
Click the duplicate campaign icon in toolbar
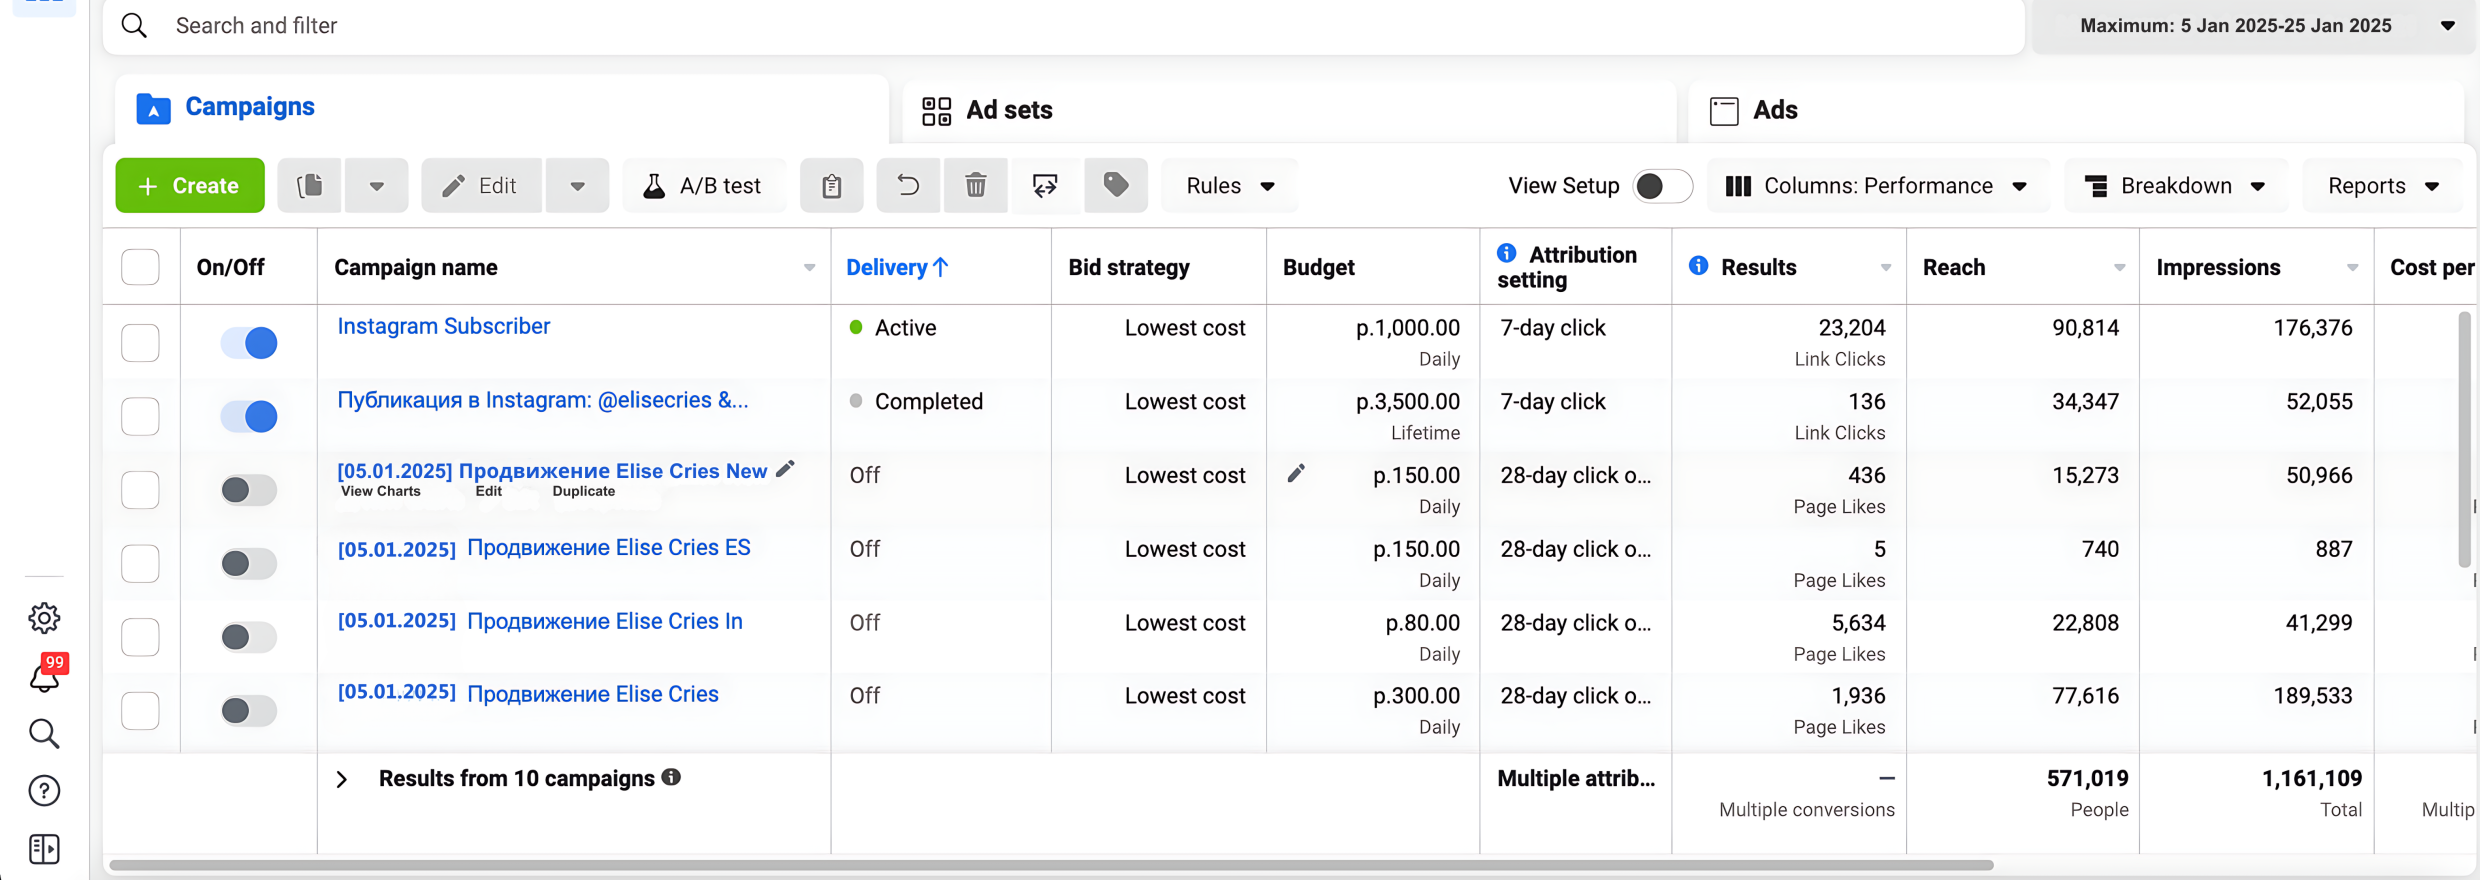point(310,186)
